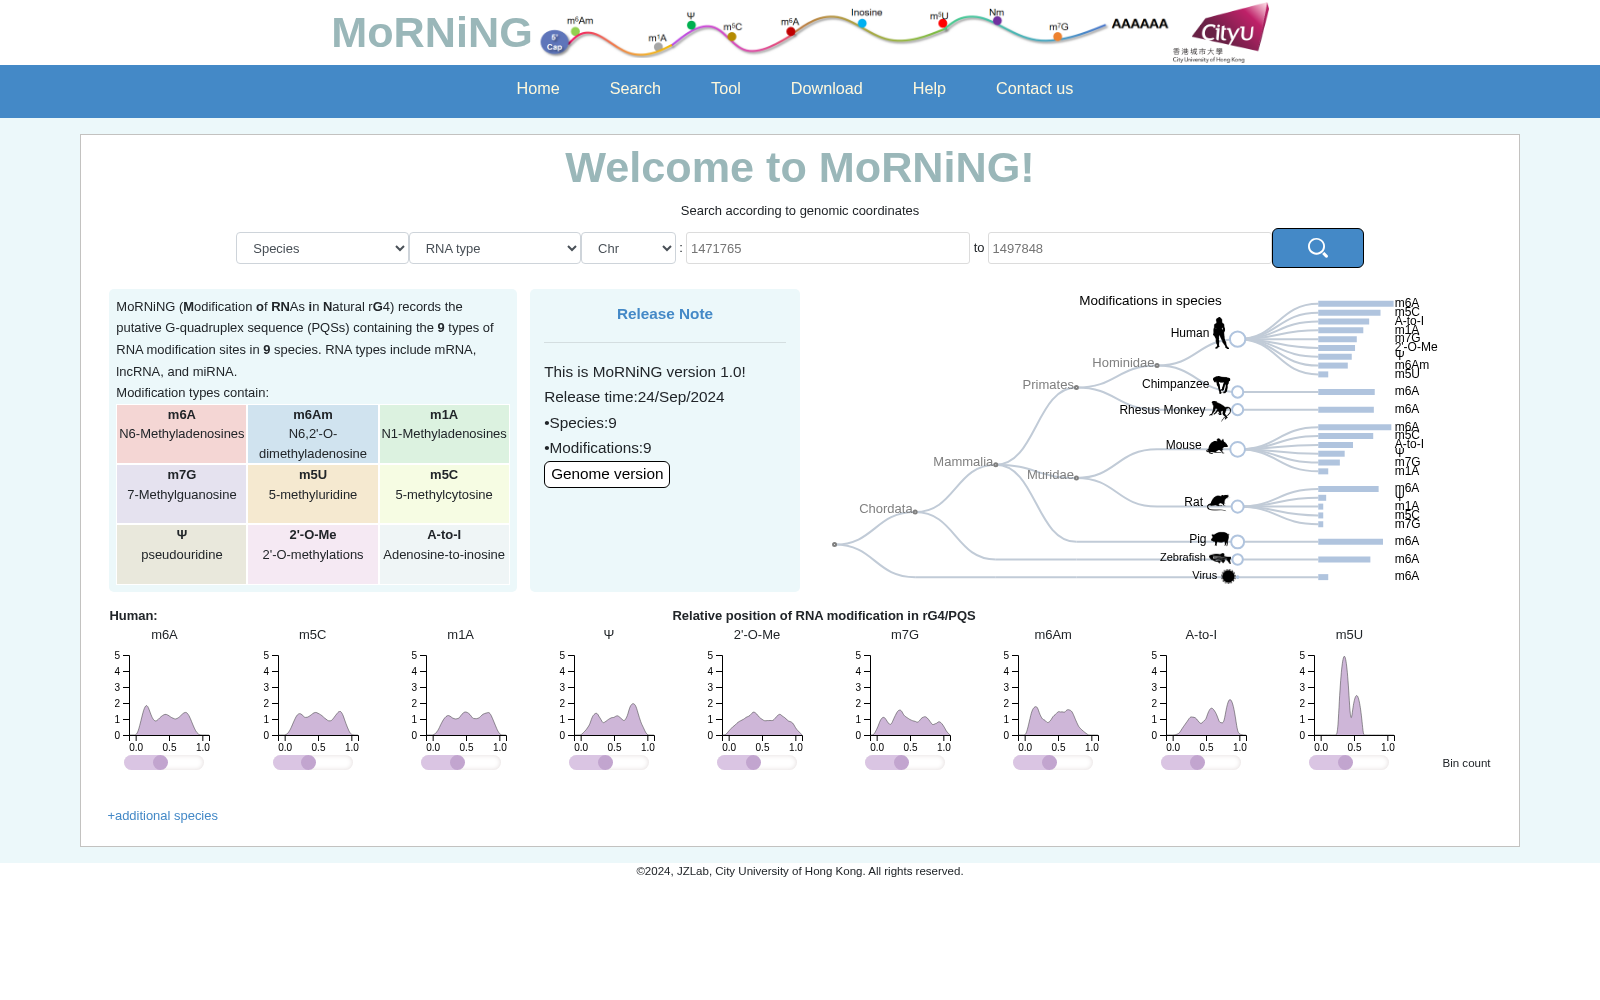
Task: Click the Primates tree label
Action: (x=1048, y=385)
